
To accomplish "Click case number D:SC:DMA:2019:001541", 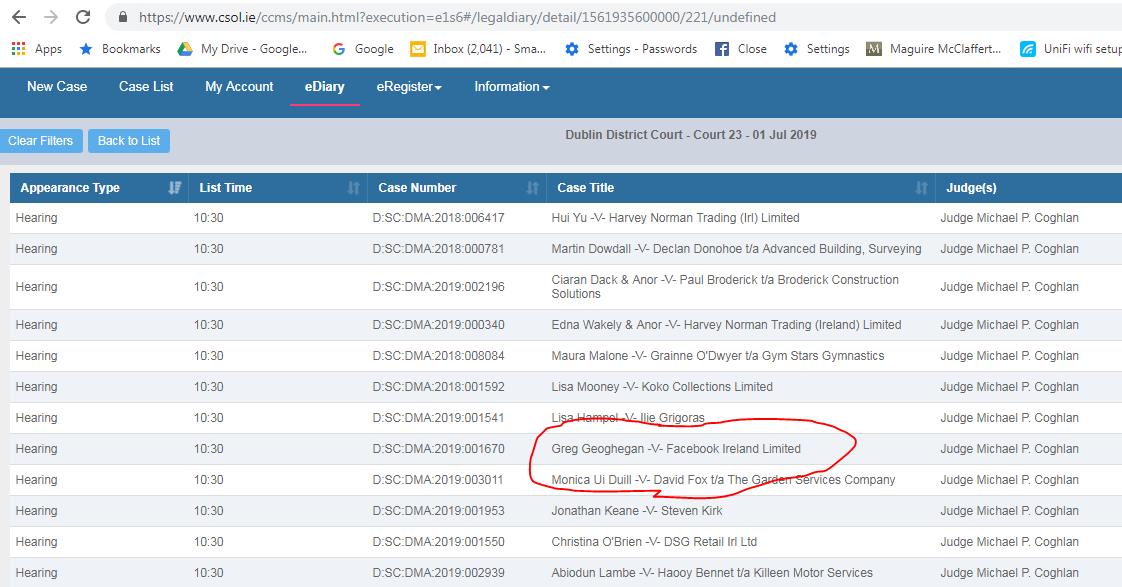I will click(x=439, y=417).
